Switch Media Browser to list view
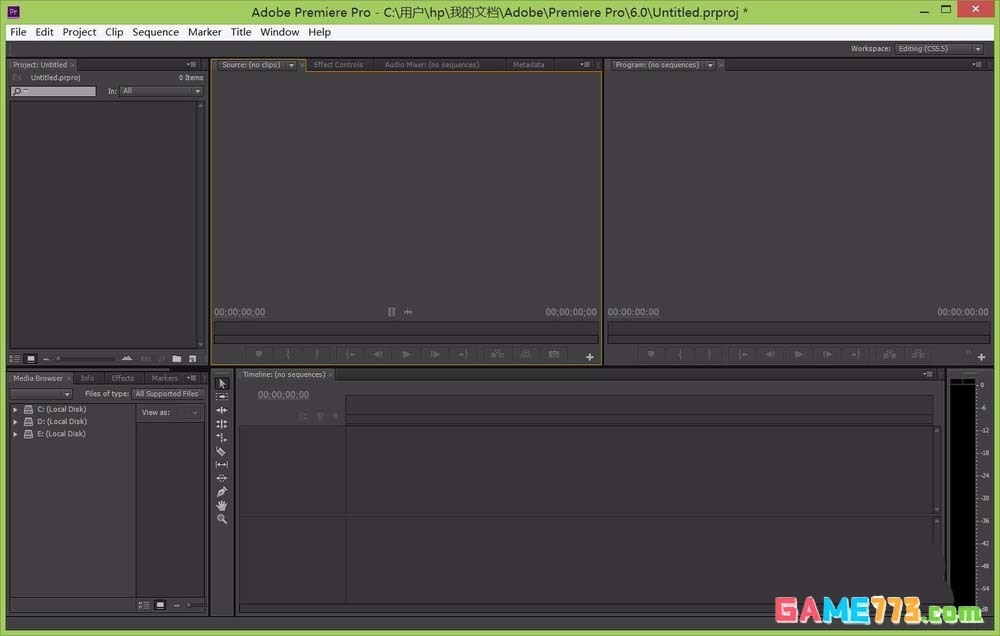Screen dimensions: 1000x636 click(144, 605)
